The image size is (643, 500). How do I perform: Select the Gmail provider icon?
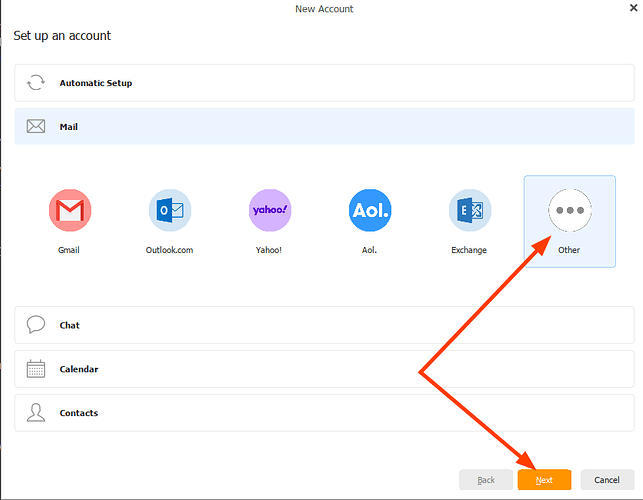[x=70, y=210]
